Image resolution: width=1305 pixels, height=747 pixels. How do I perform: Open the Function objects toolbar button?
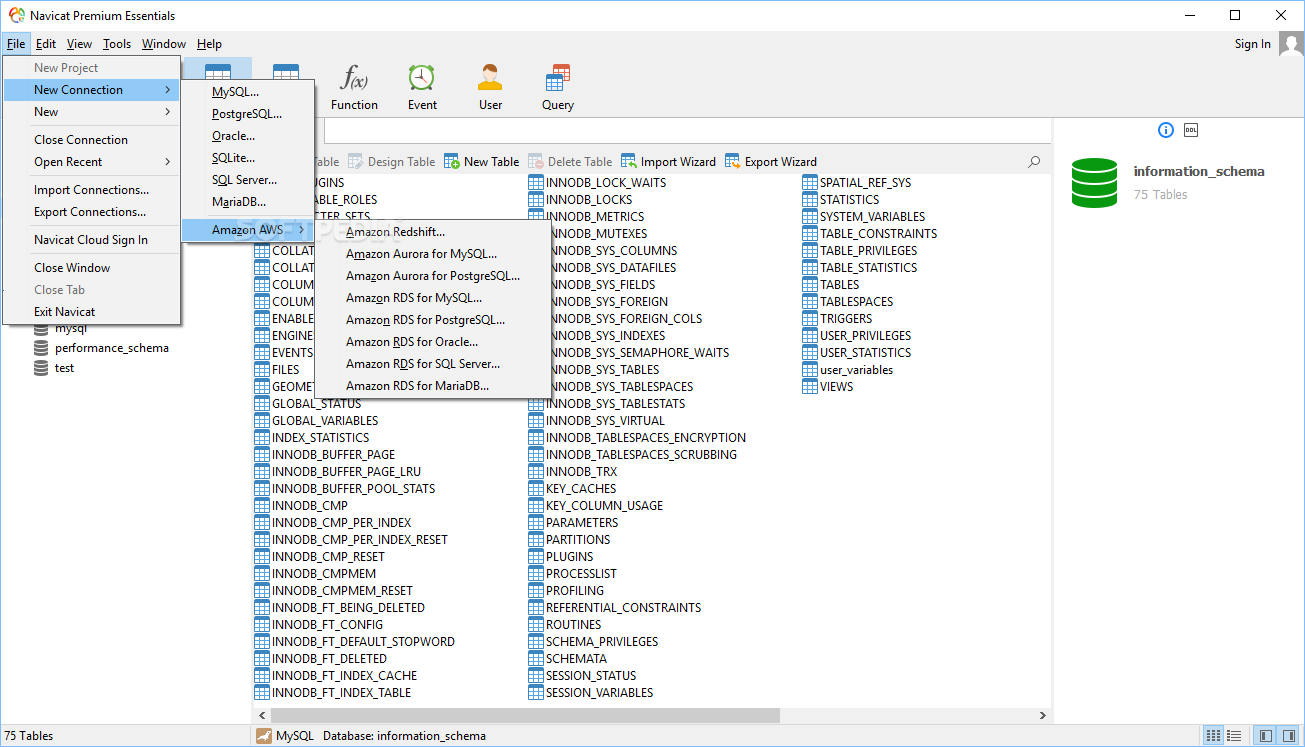click(354, 87)
